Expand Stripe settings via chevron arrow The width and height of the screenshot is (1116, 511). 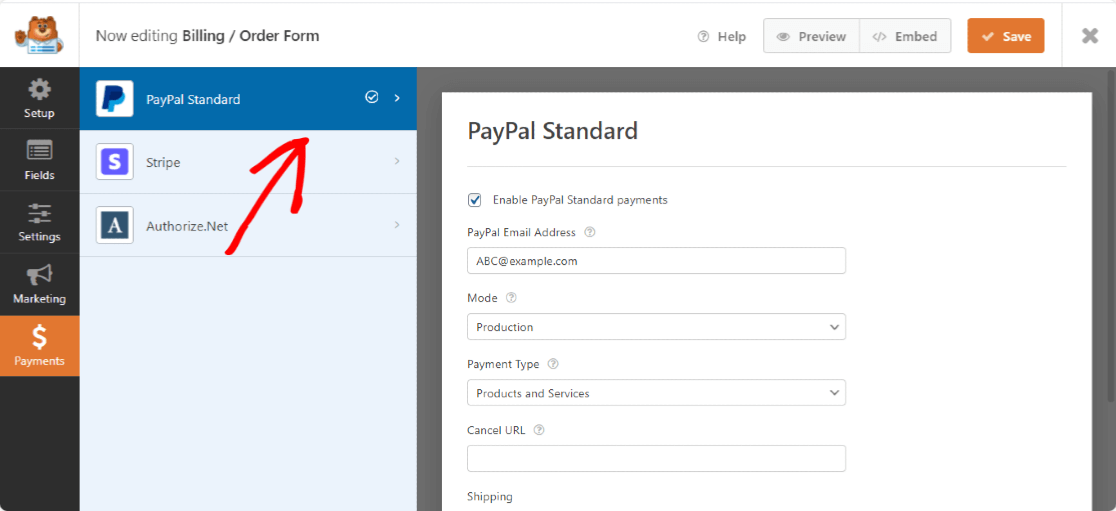[397, 162]
